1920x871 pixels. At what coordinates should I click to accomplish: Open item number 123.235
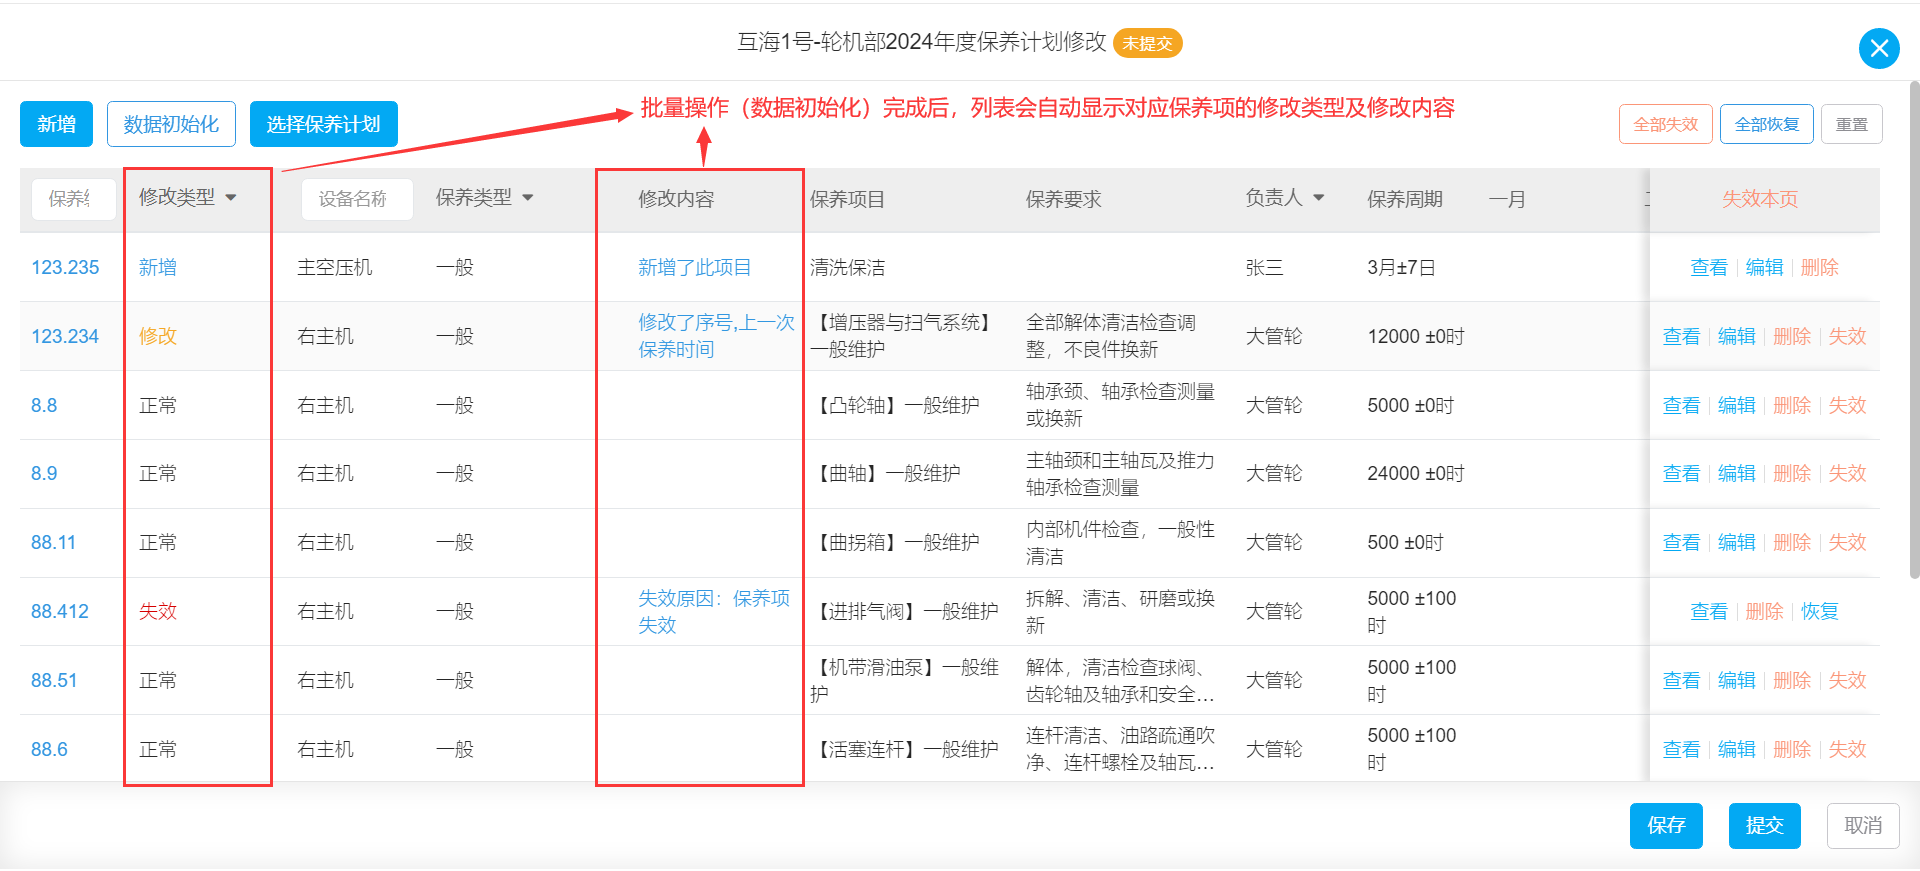point(65,267)
